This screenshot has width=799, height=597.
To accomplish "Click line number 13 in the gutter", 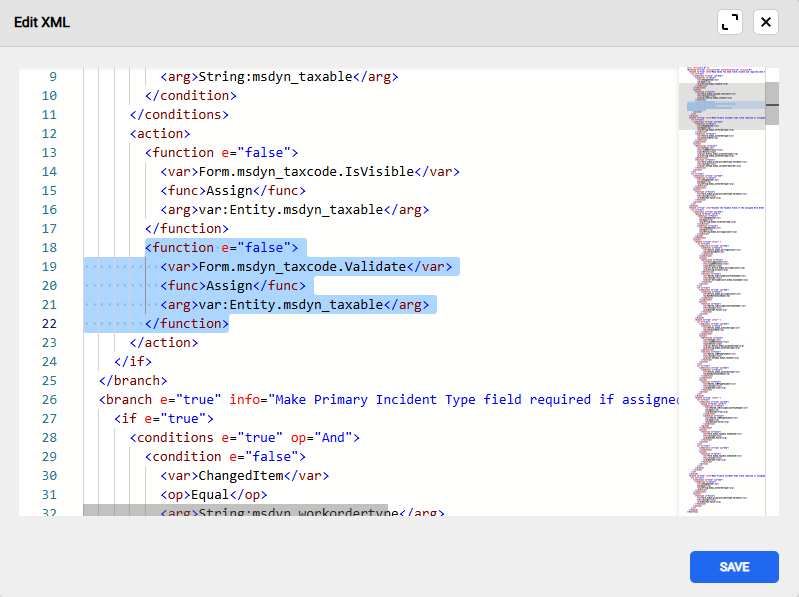I will [50, 152].
